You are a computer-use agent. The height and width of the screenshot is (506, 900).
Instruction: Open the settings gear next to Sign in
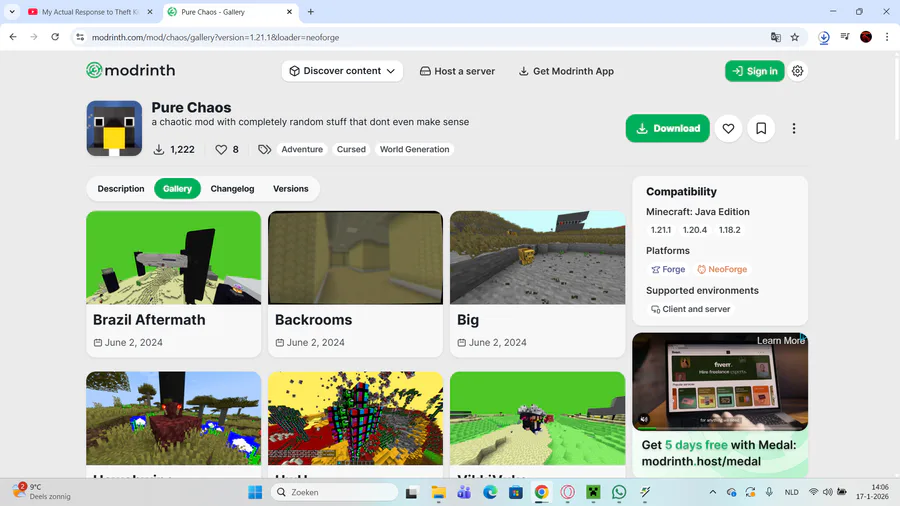[x=797, y=71]
